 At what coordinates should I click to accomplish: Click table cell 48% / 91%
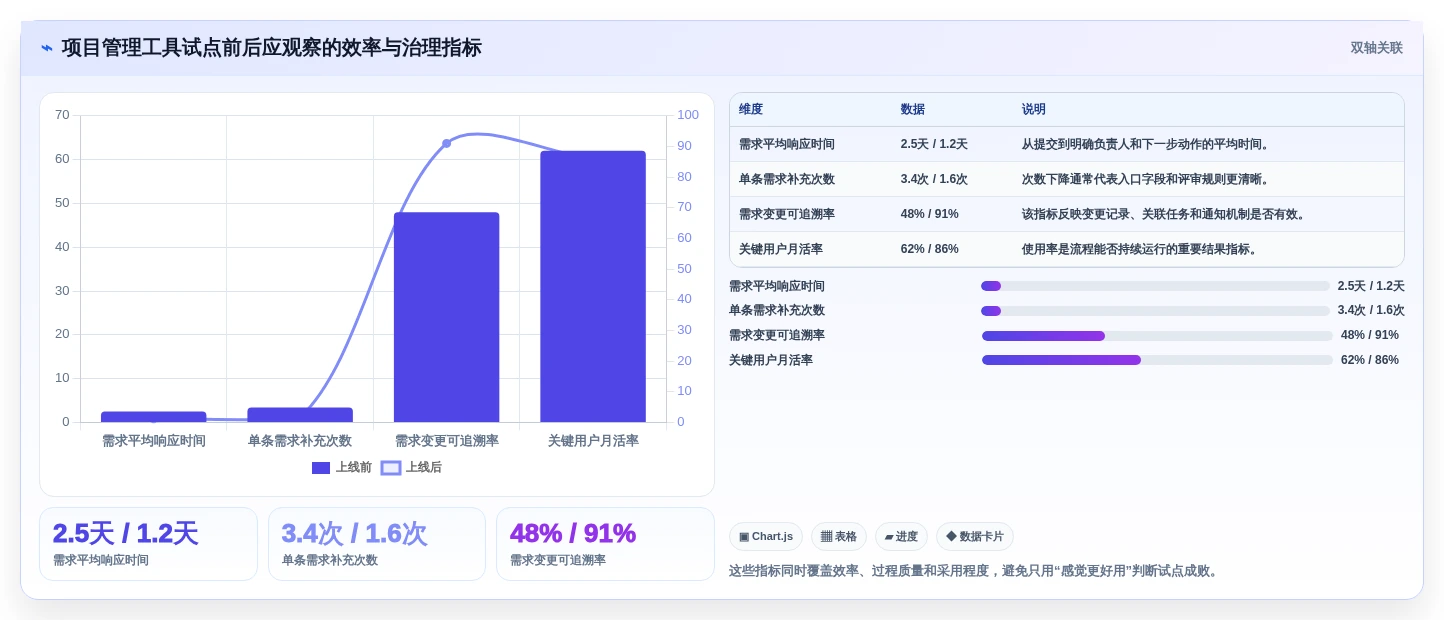pos(930,214)
